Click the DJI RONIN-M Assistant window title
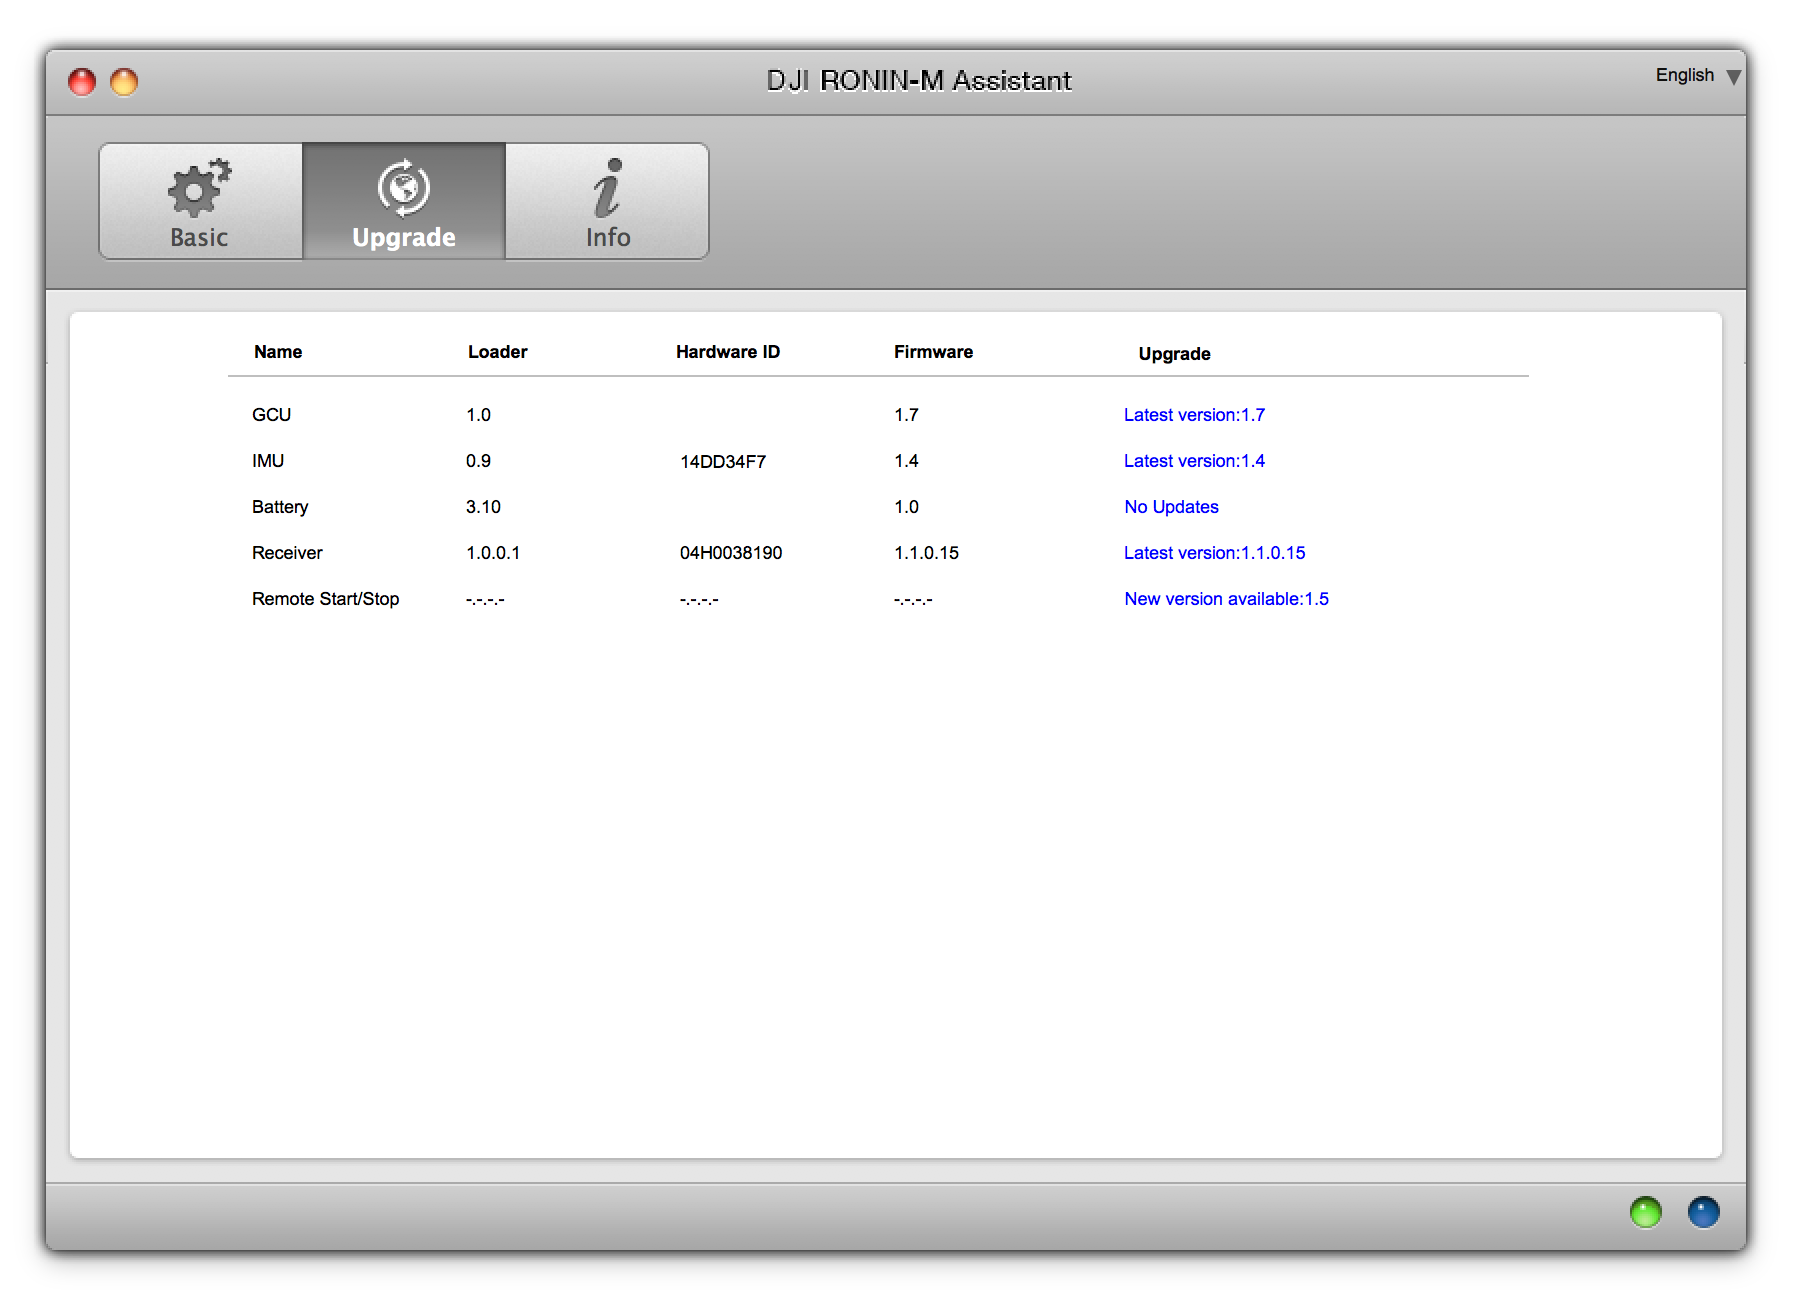 919,81
